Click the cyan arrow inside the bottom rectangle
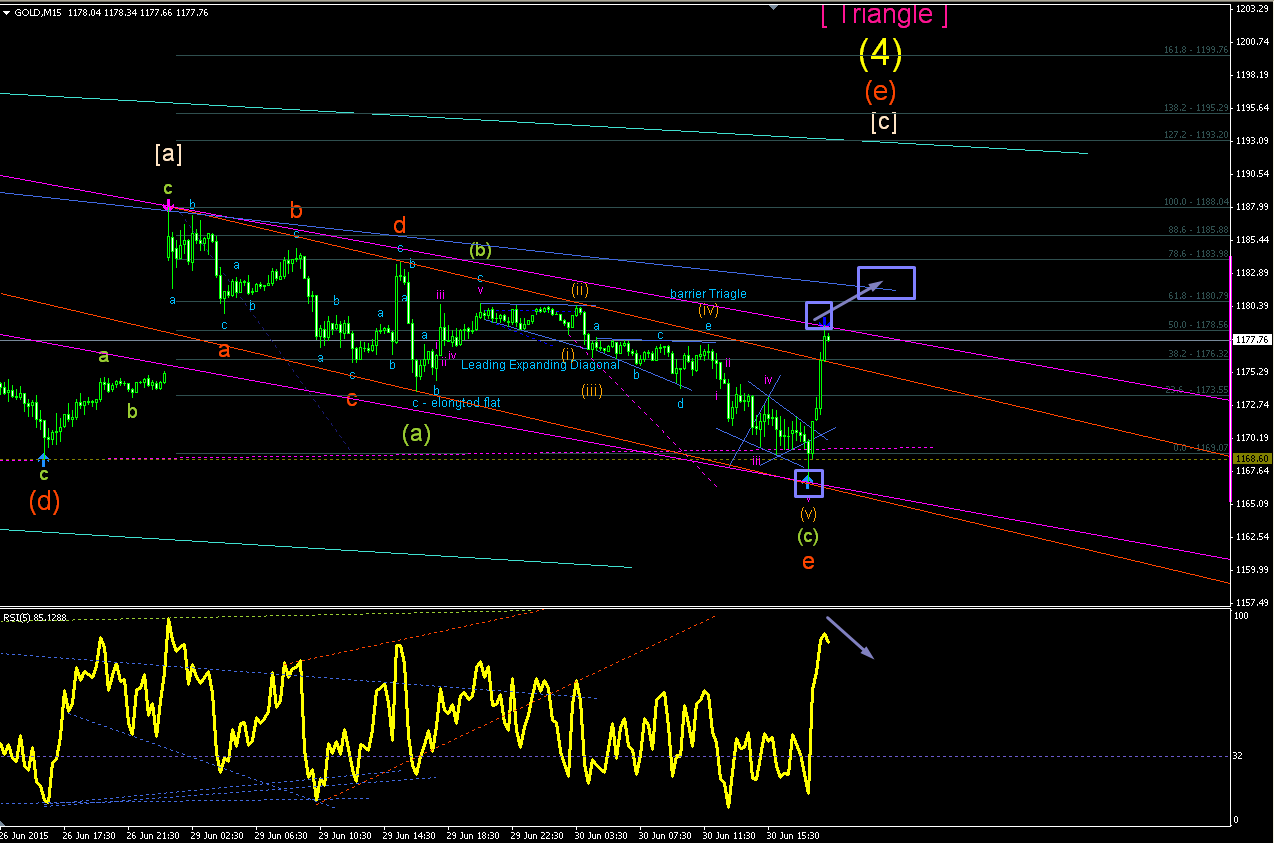The width and height of the screenshot is (1274, 843). 808,484
